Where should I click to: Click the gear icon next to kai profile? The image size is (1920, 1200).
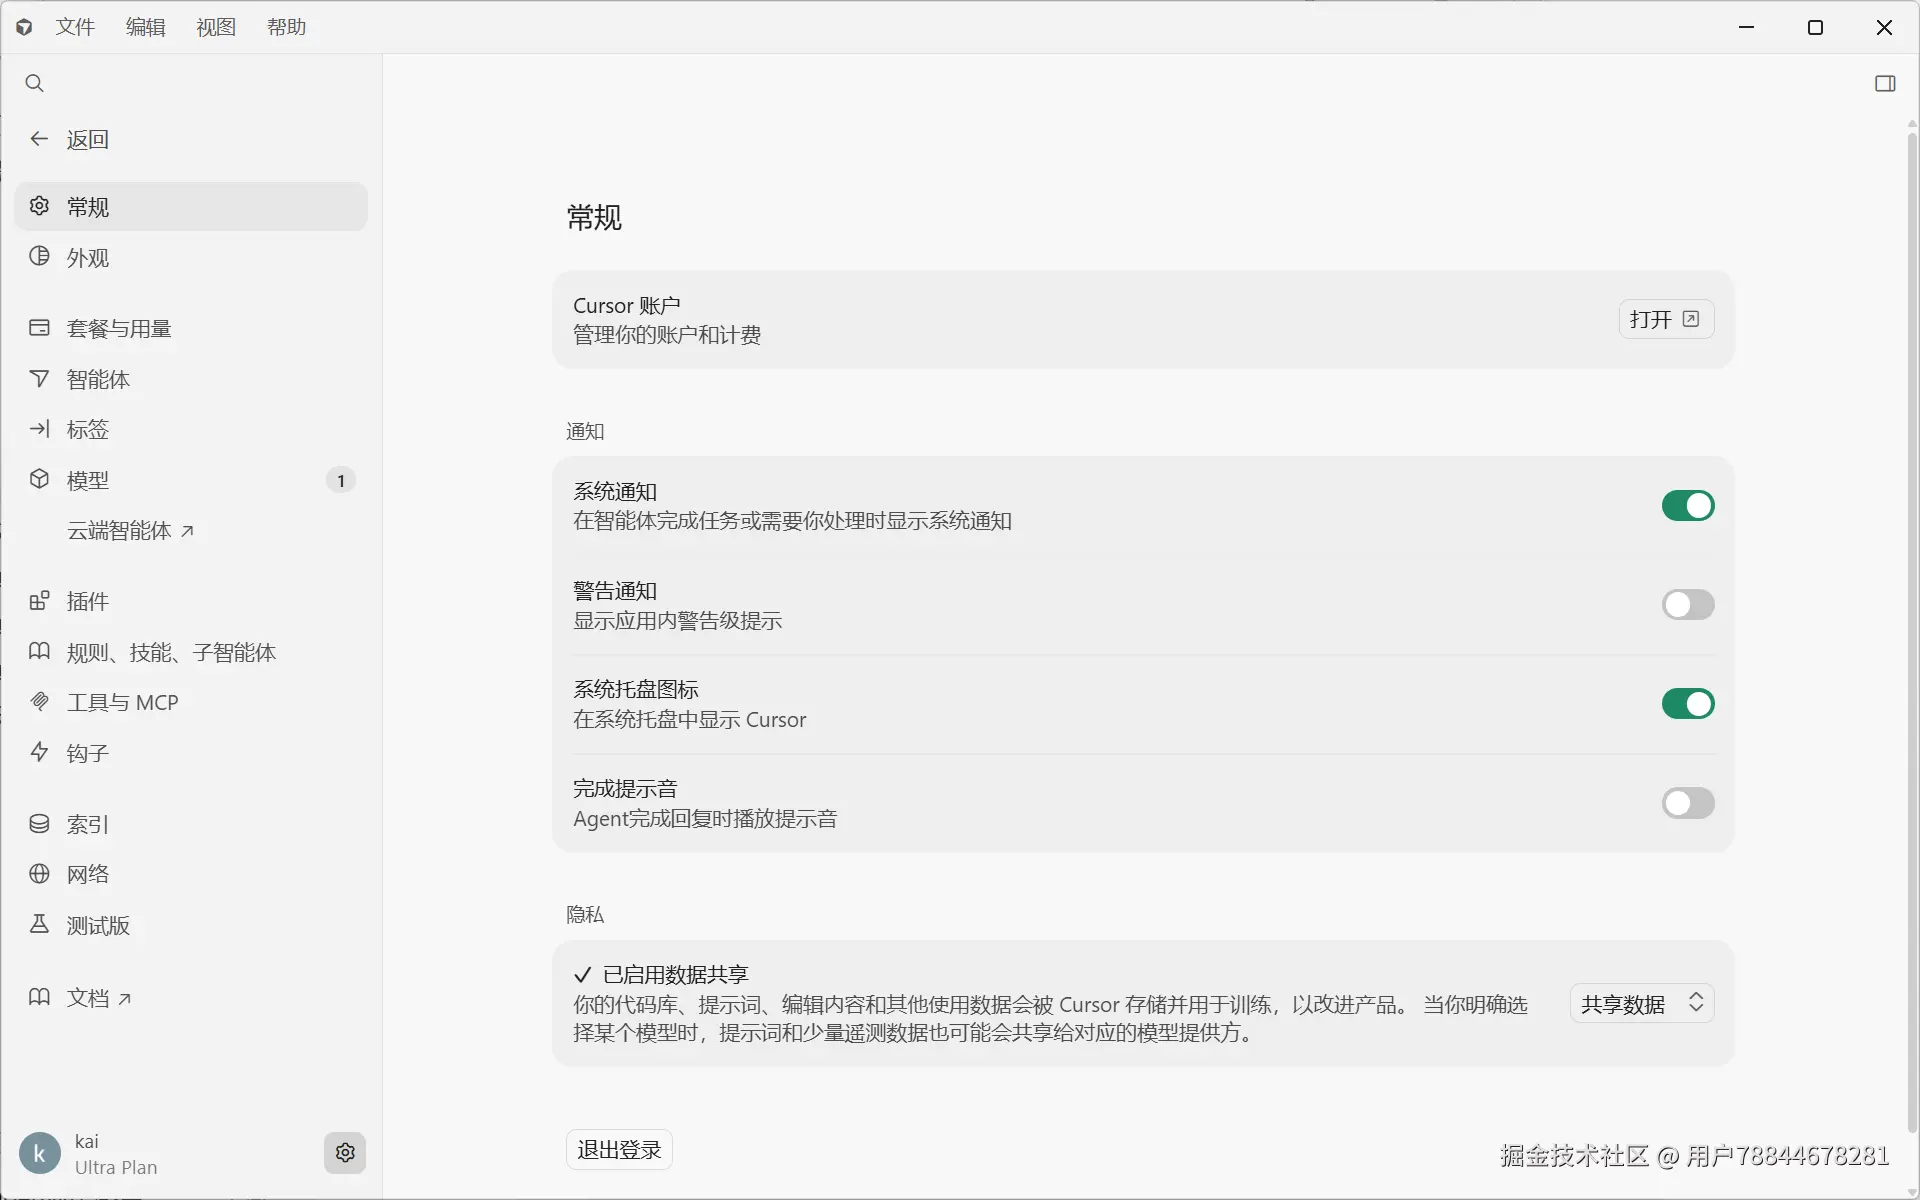click(345, 1153)
